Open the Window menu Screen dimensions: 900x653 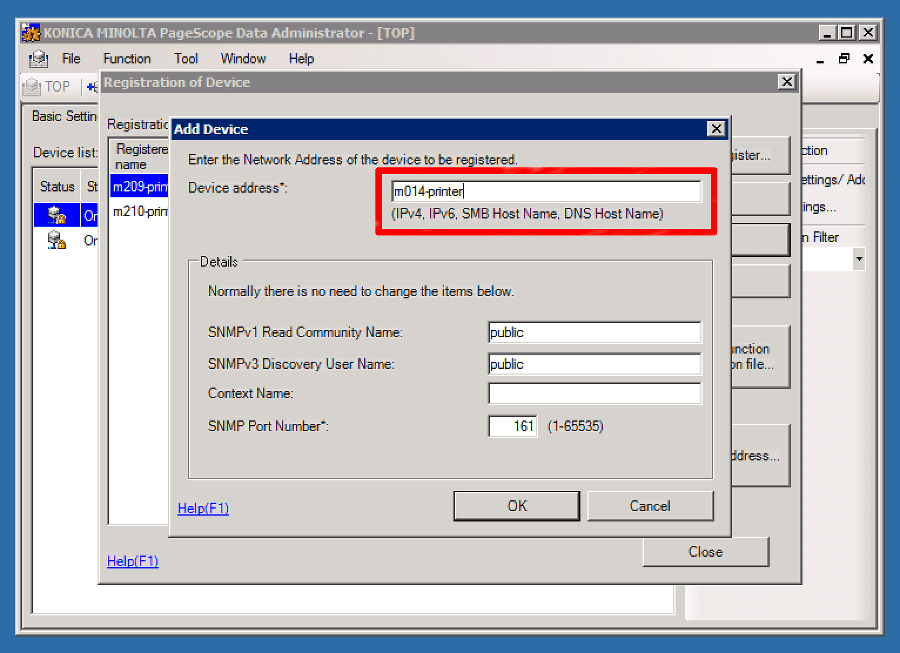click(243, 59)
